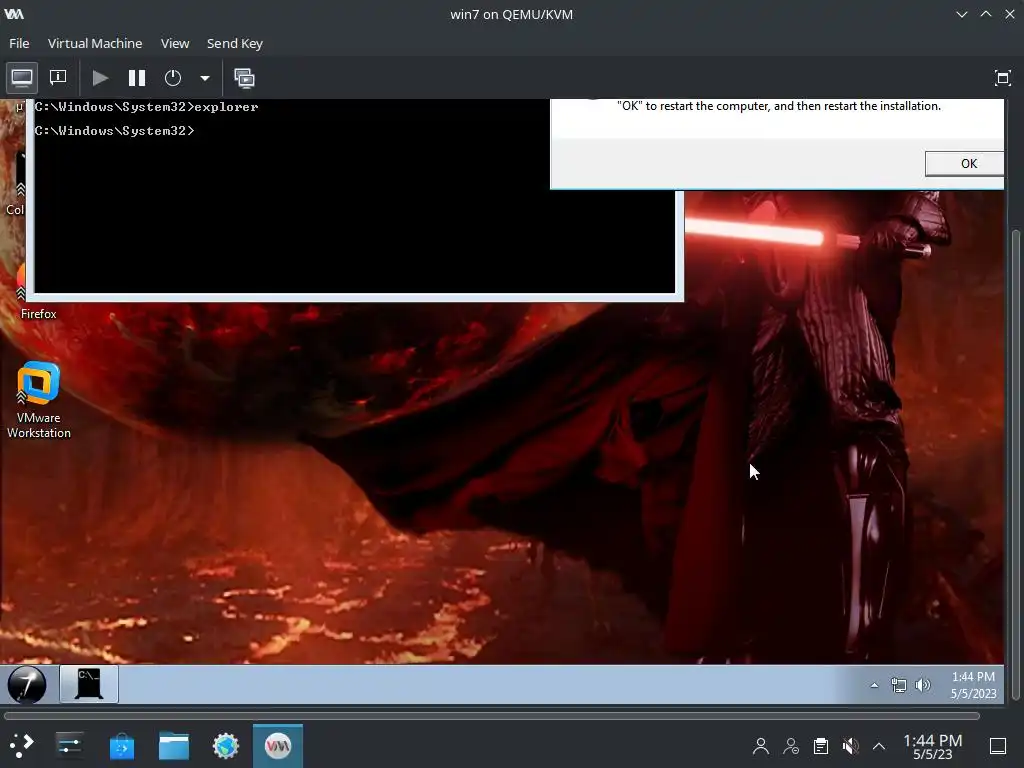Open the KDE panel clock 1:44 PM

click(933, 746)
